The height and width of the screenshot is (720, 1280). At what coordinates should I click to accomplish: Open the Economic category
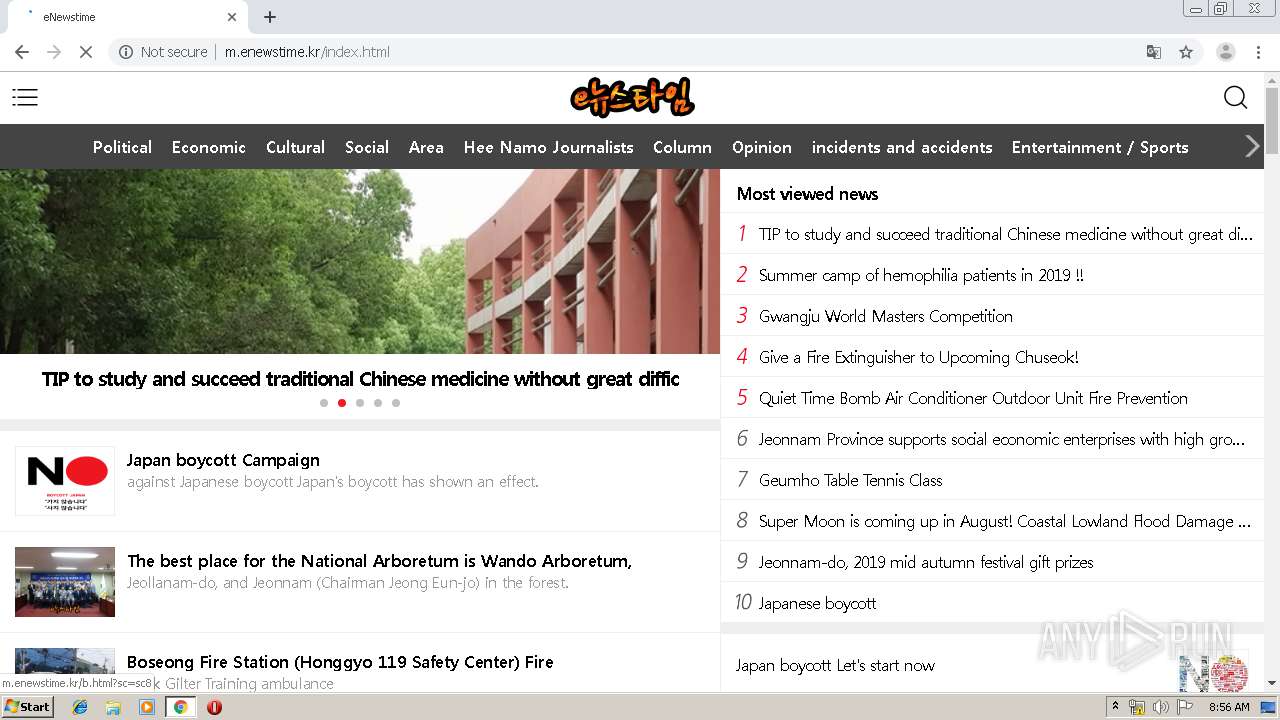(209, 147)
